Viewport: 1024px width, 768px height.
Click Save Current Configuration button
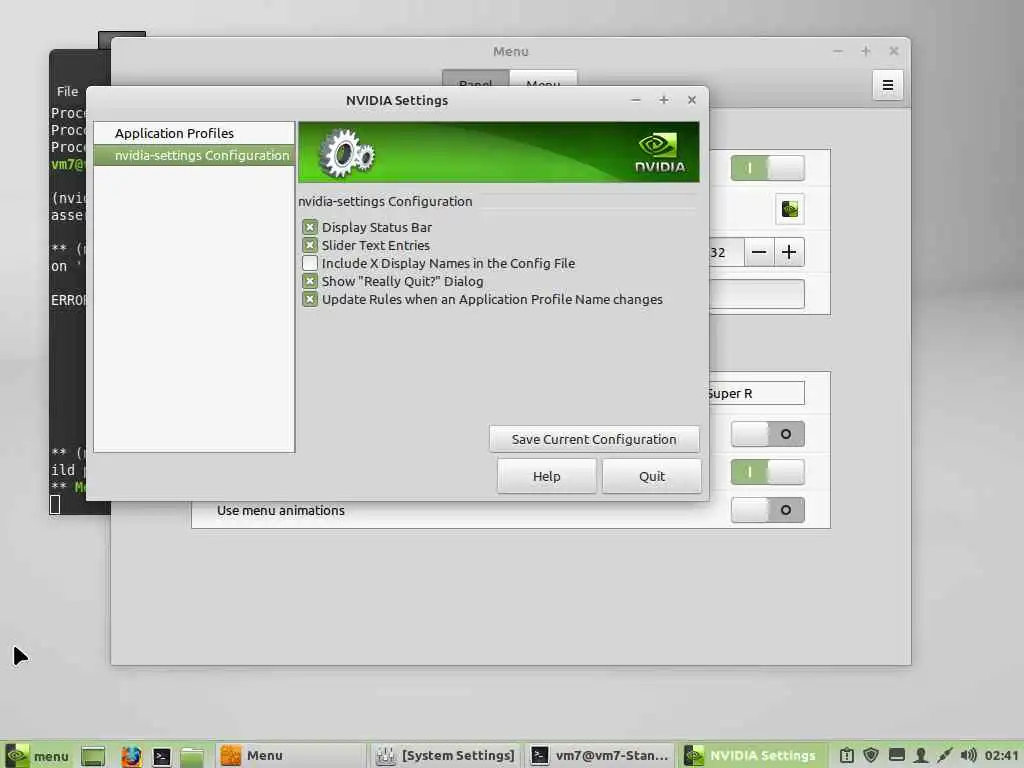594,440
